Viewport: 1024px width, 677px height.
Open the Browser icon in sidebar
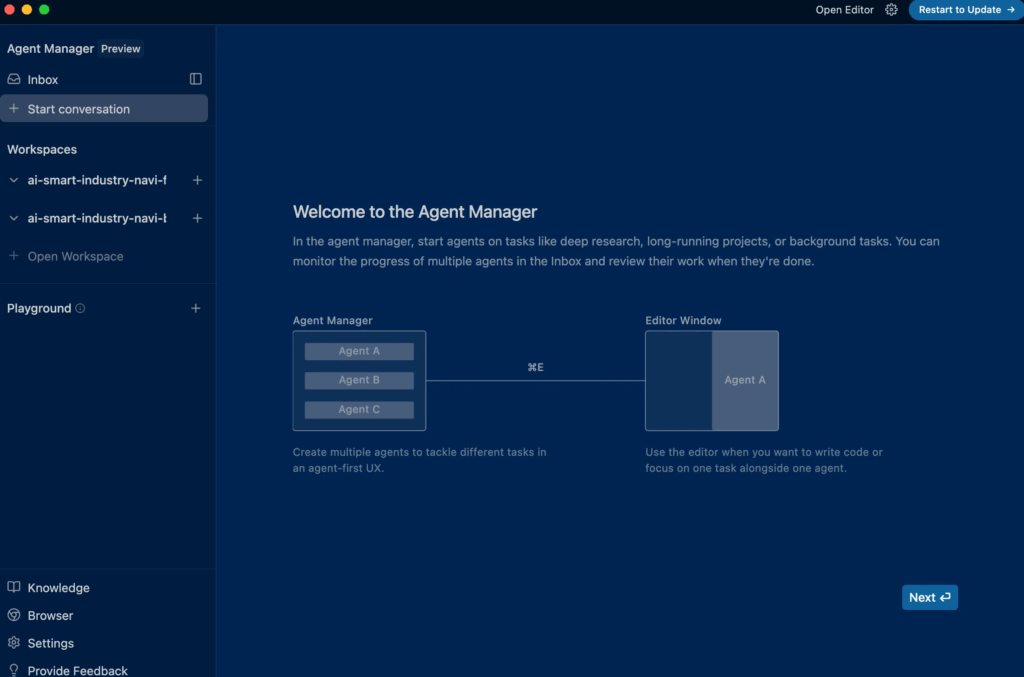point(14,616)
